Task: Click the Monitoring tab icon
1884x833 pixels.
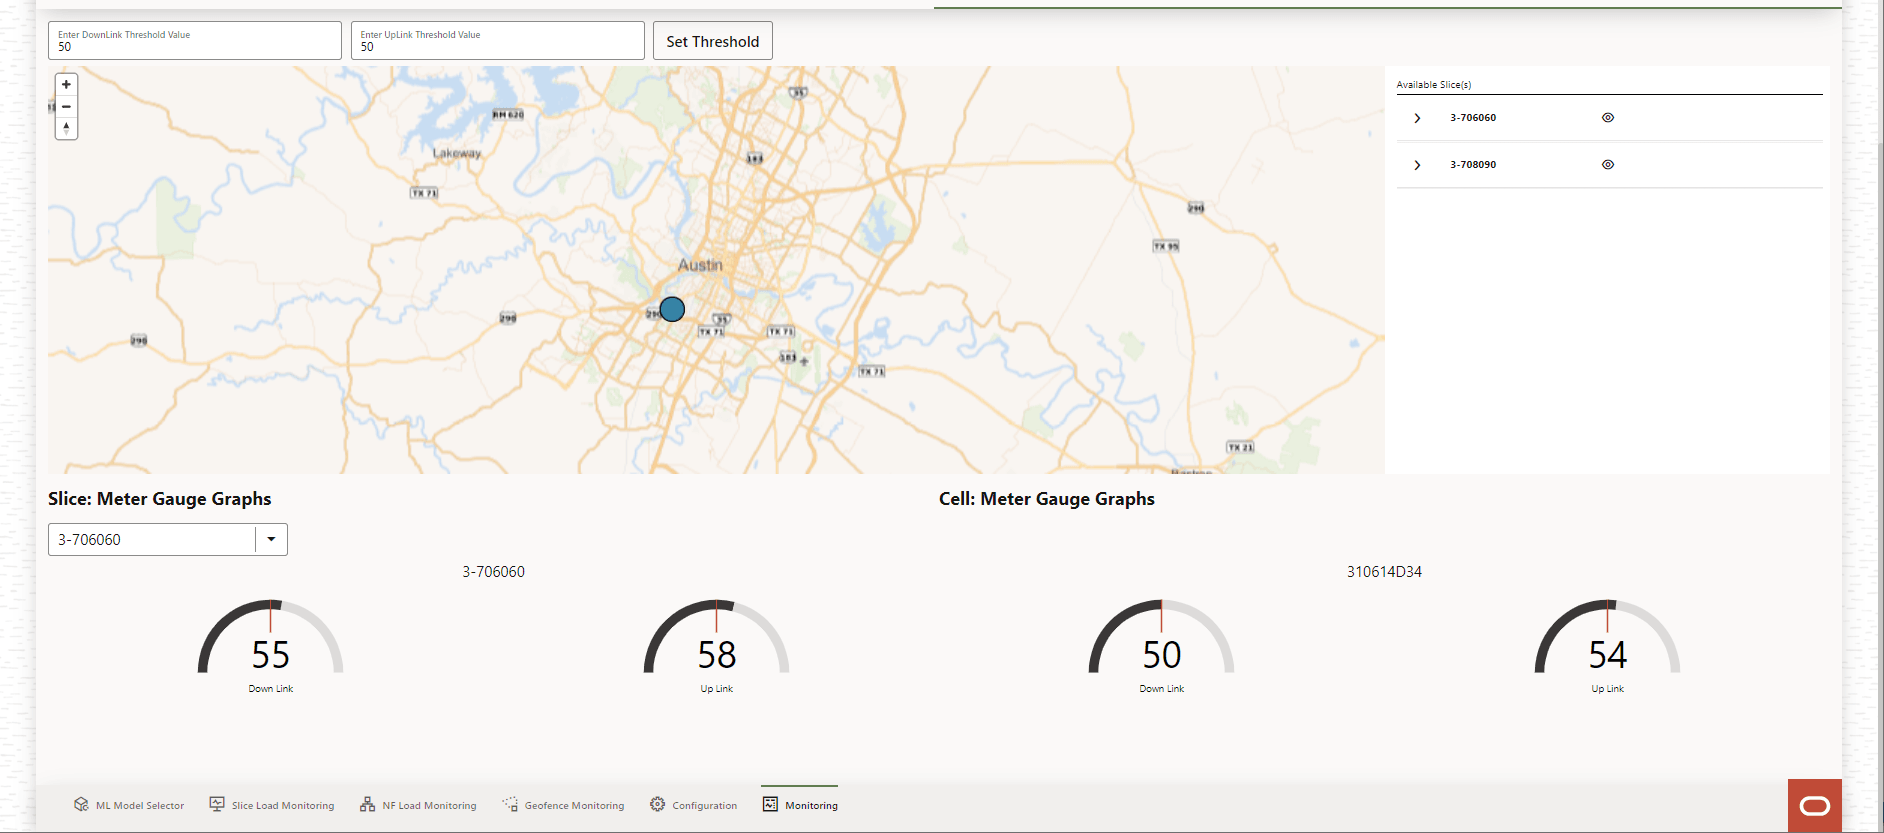Action: [x=770, y=804]
